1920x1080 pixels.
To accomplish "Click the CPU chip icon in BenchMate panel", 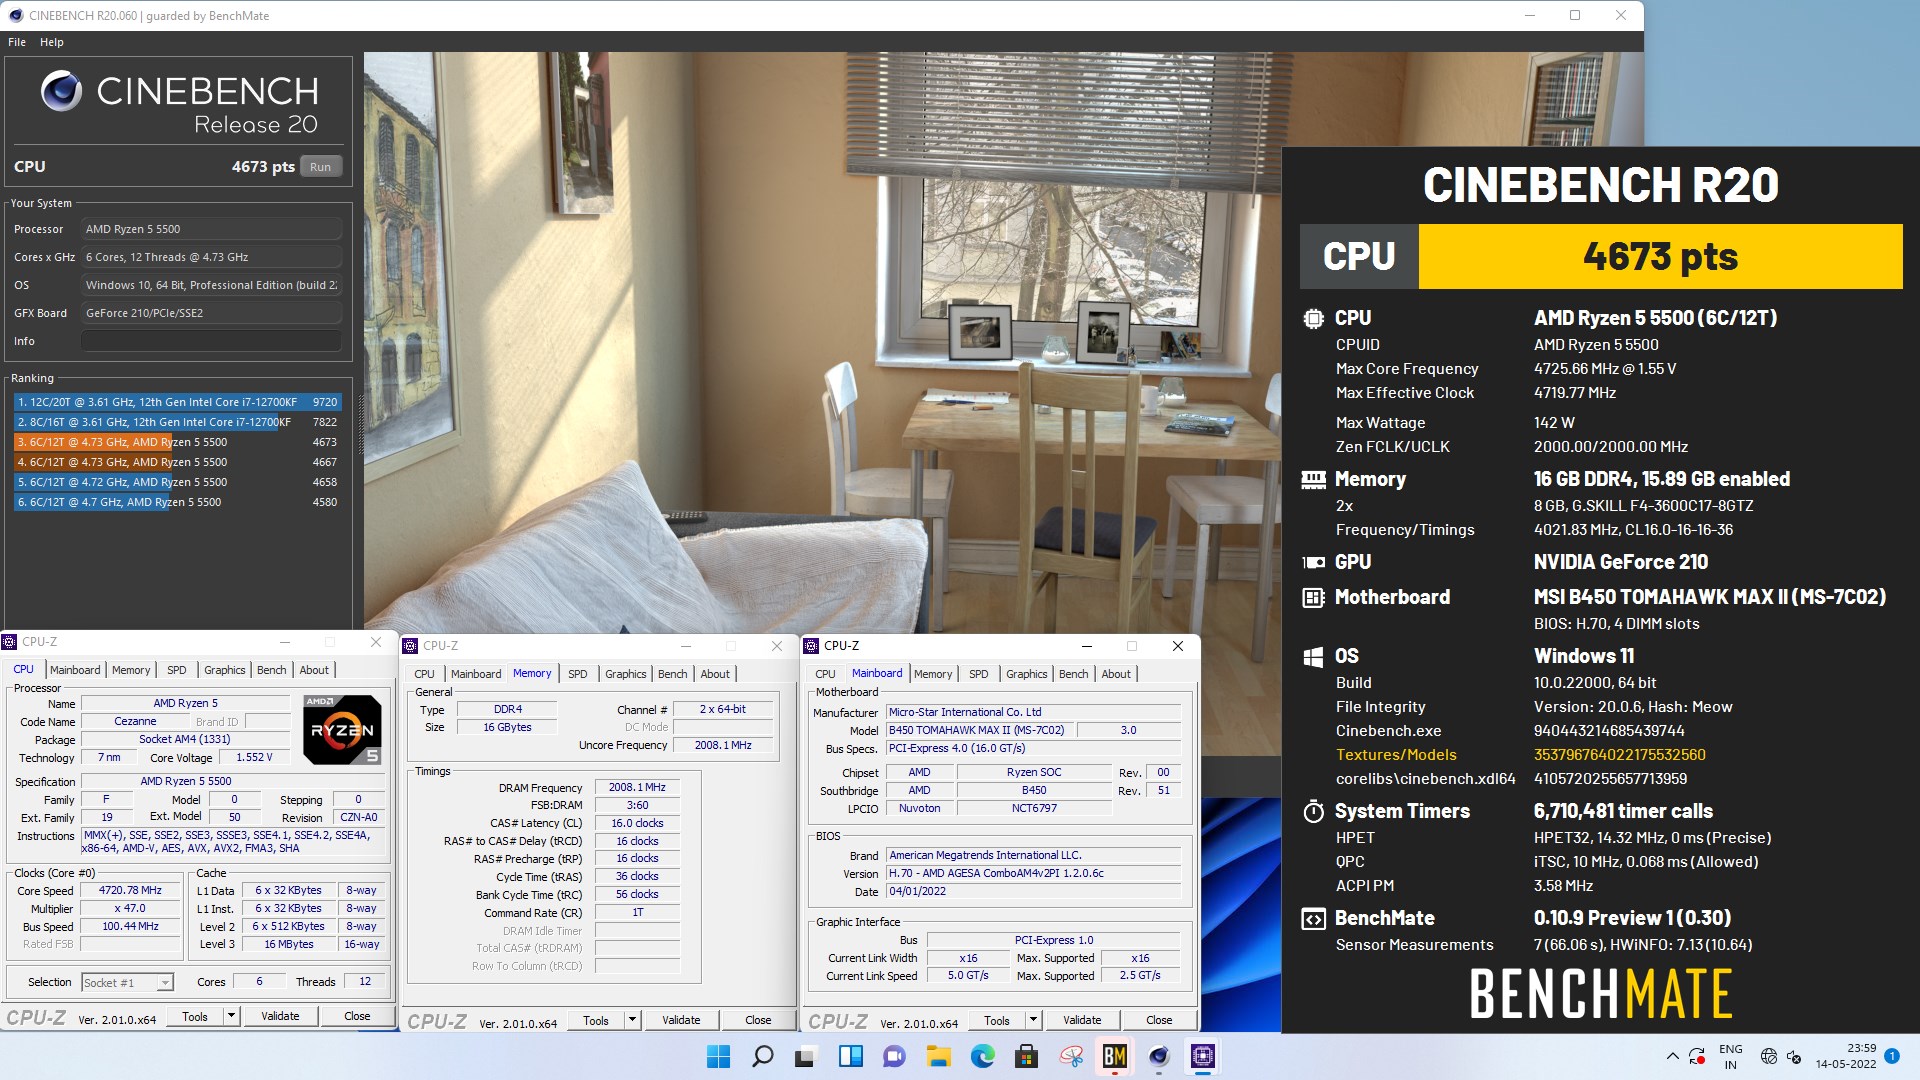I will point(1313,318).
